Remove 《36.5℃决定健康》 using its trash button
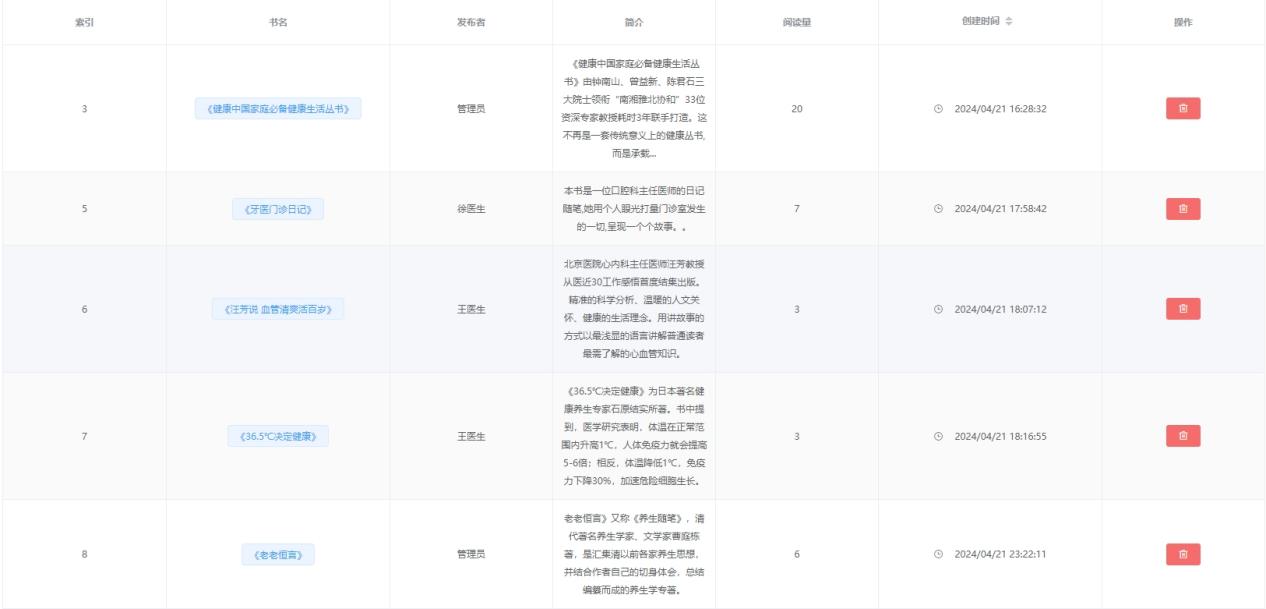1266x609 pixels. (x=1183, y=436)
